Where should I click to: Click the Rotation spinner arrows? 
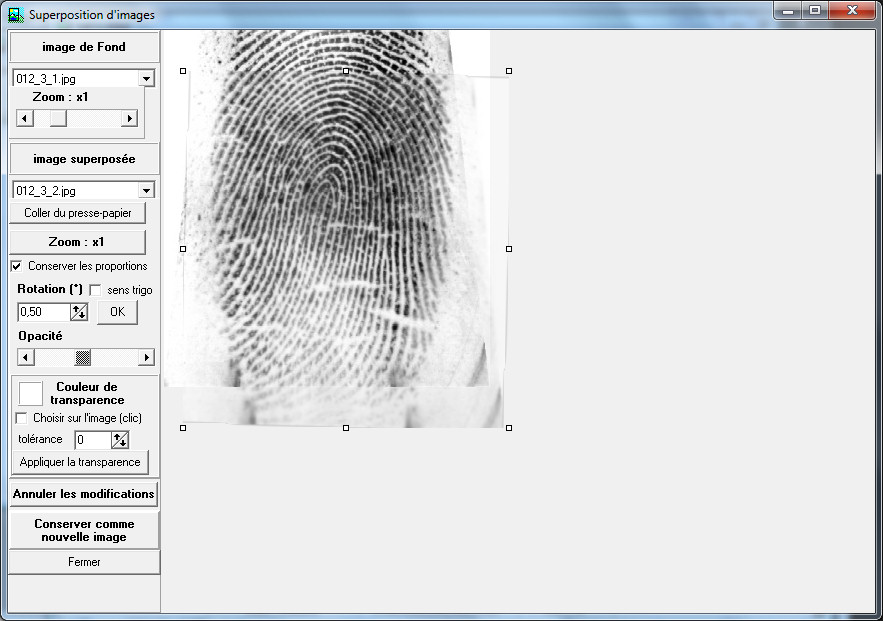[x=79, y=312]
